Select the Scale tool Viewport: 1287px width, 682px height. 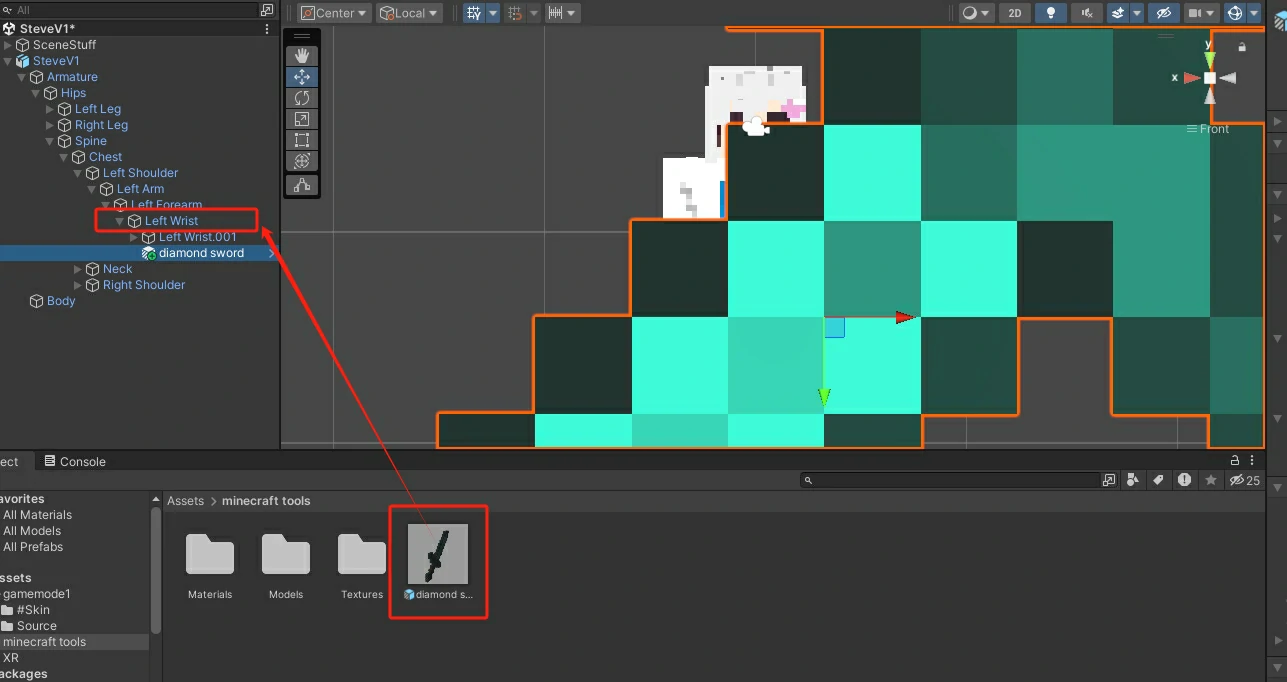point(302,119)
